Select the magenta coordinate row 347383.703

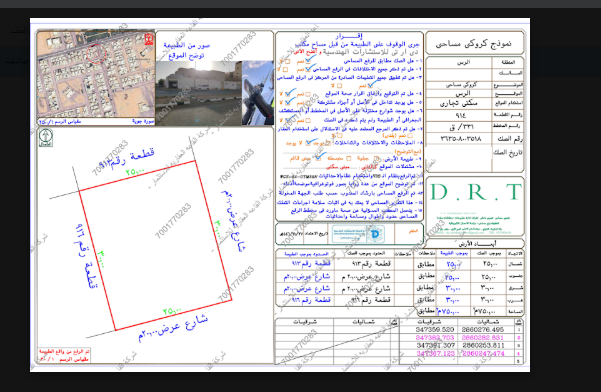click(x=460, y=338)
